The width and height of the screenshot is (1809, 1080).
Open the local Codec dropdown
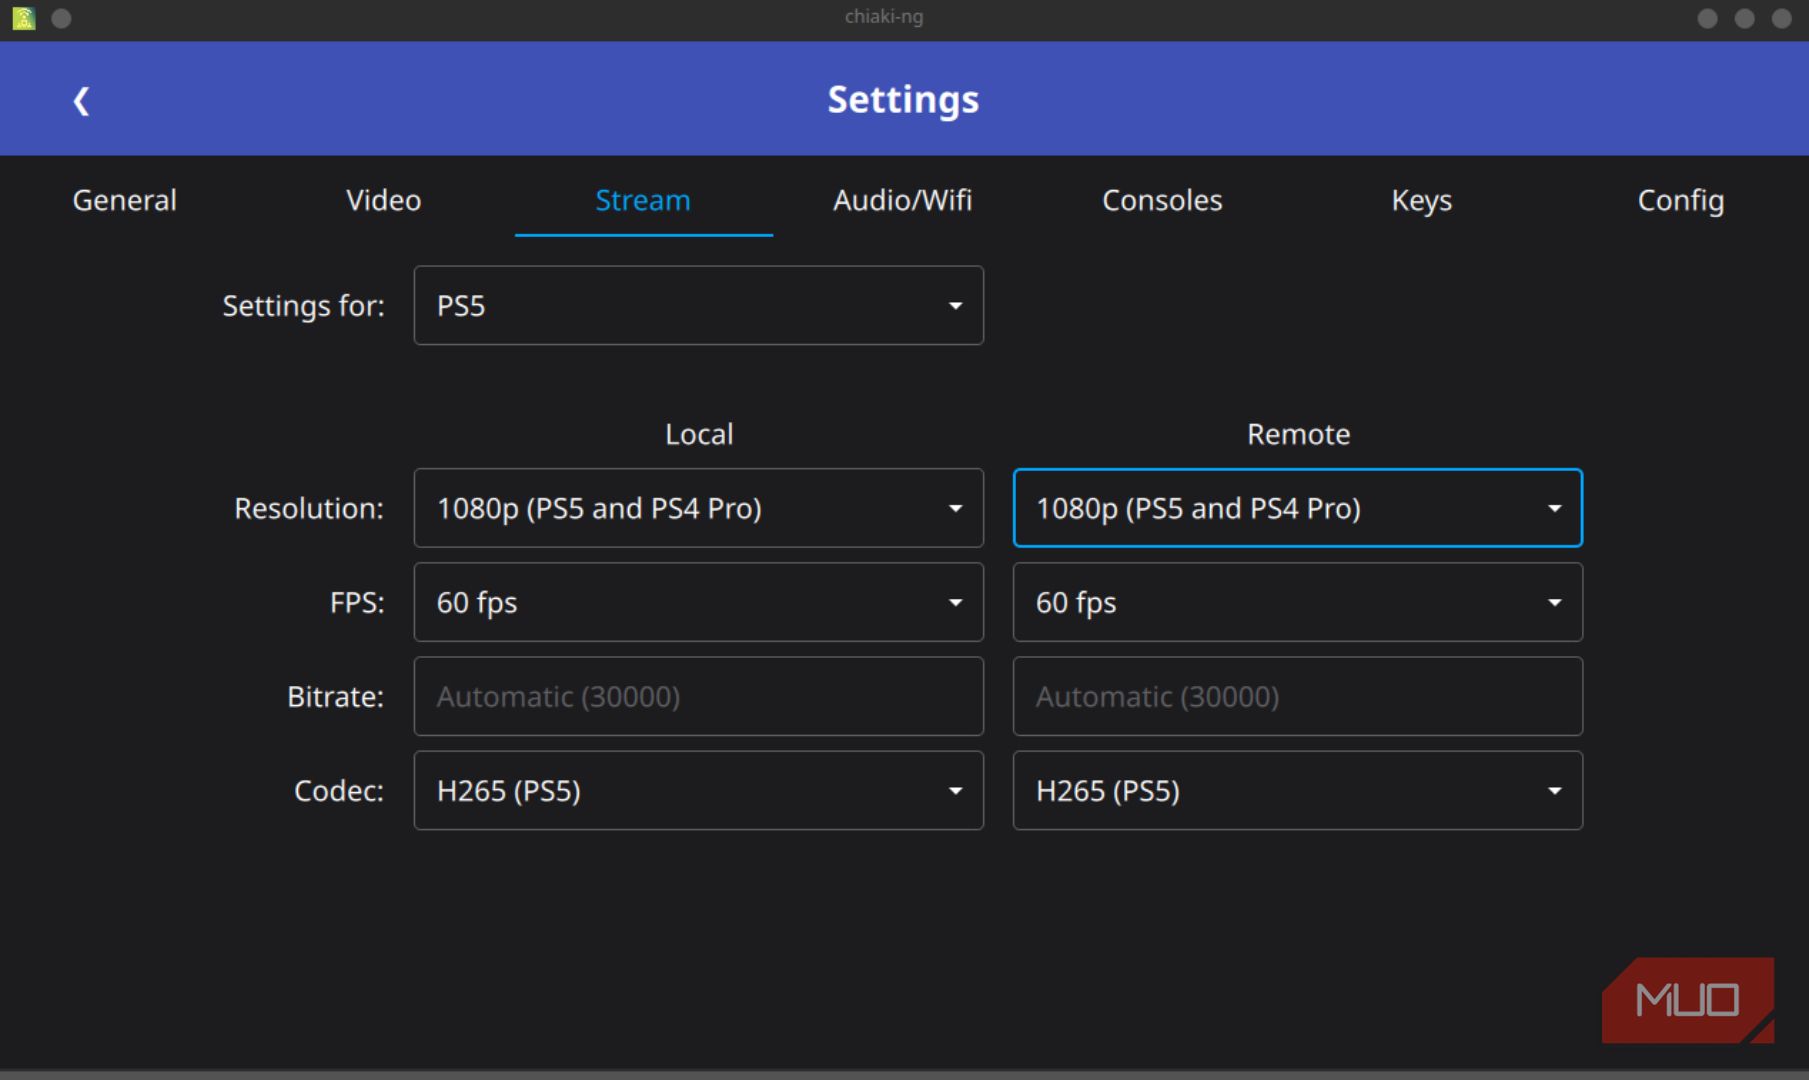tap(698, 790)
